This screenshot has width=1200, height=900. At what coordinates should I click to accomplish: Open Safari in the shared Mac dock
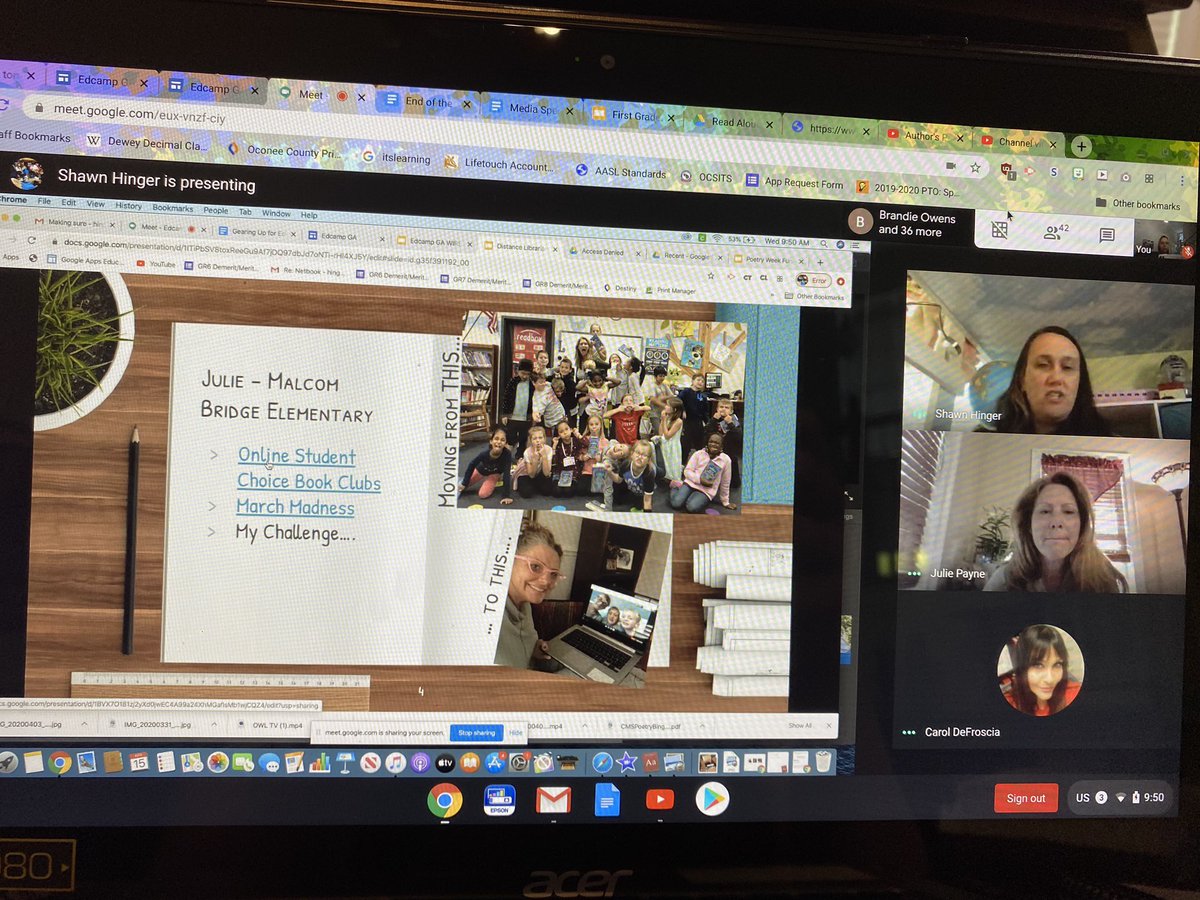click(602, 763)
